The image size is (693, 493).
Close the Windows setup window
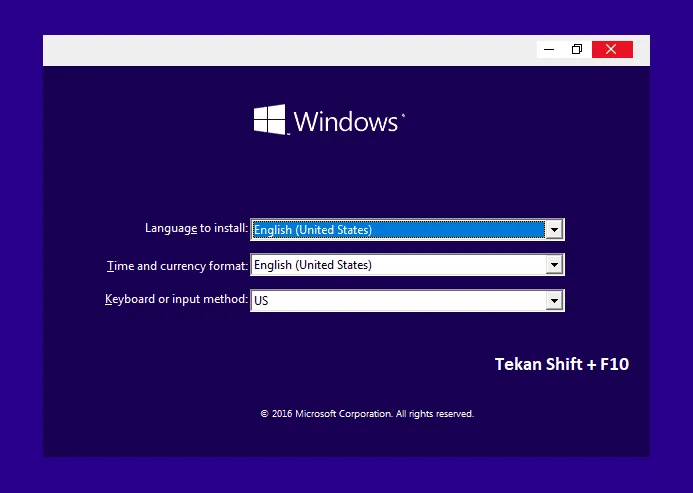(x=612, y=49)
